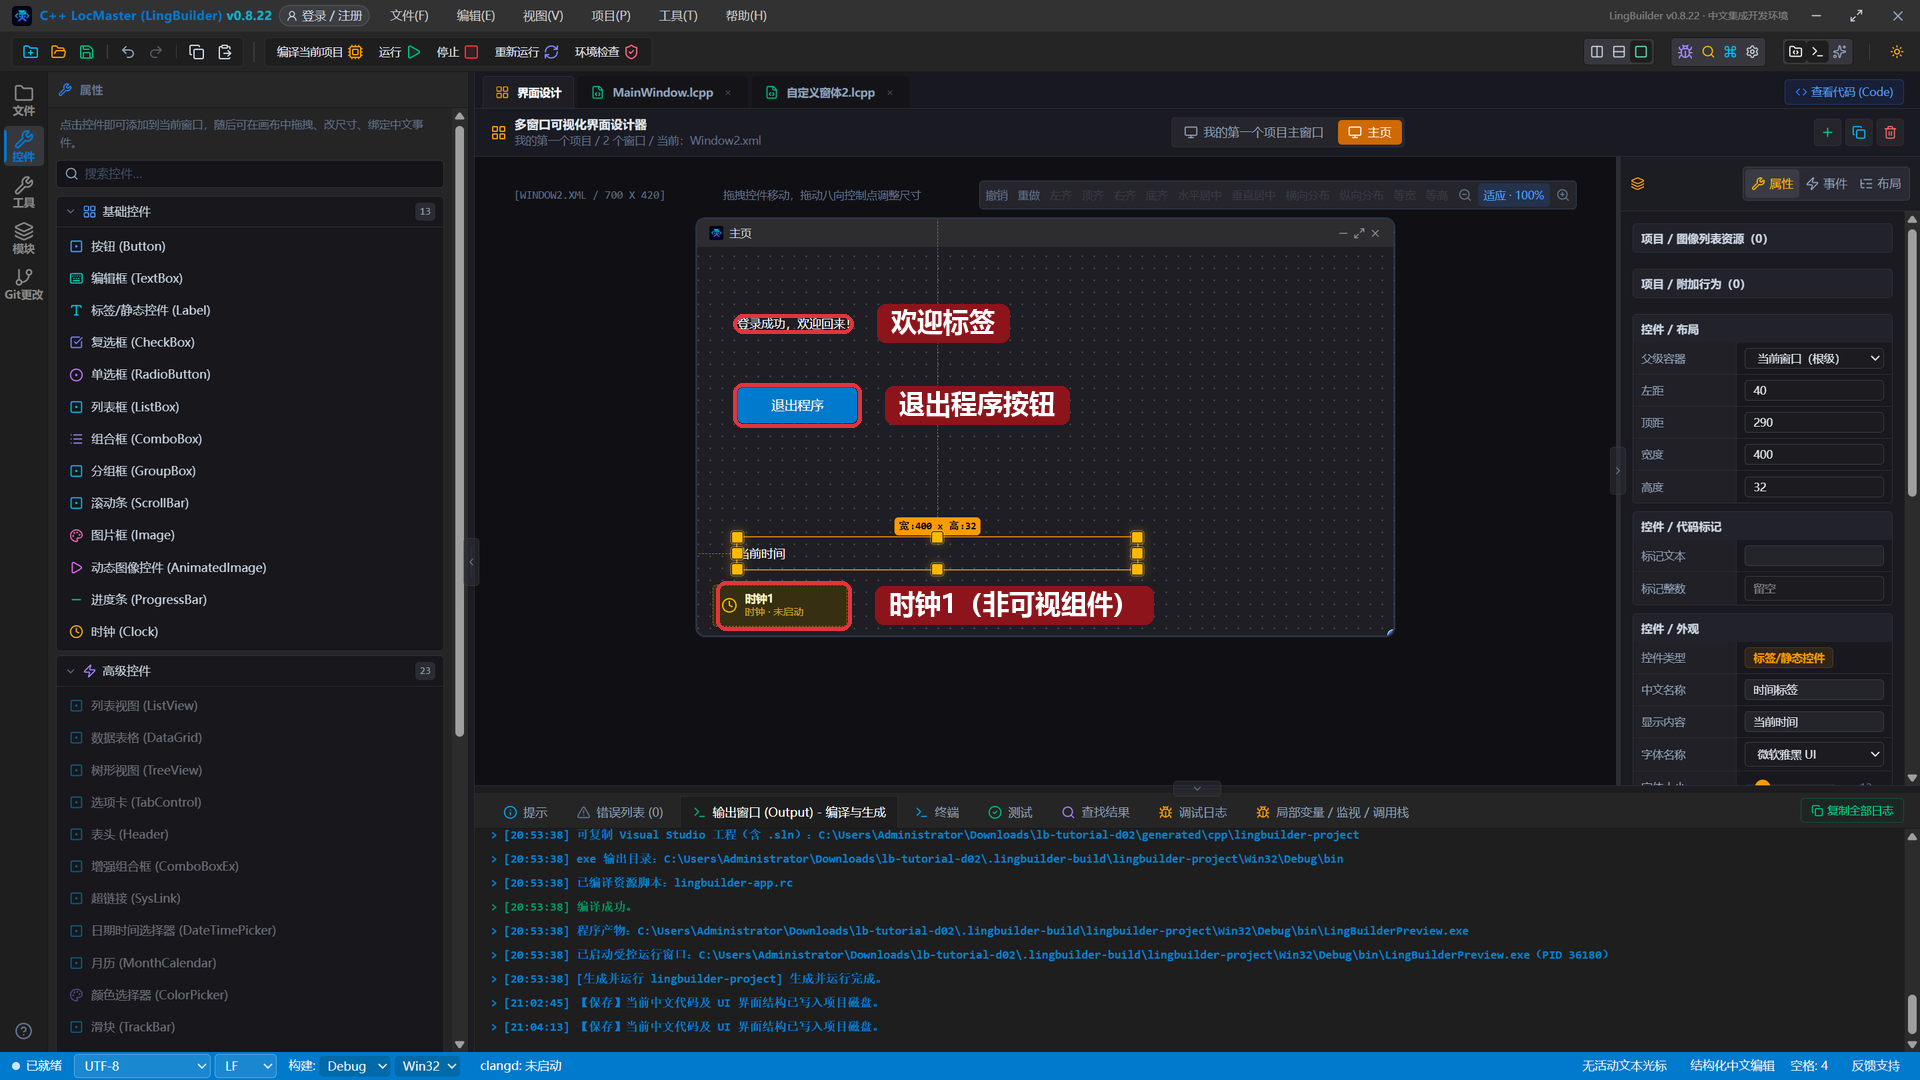The image size is (1920, 1080).
Task: Save with the green disk icon
Action: (86, 52)
